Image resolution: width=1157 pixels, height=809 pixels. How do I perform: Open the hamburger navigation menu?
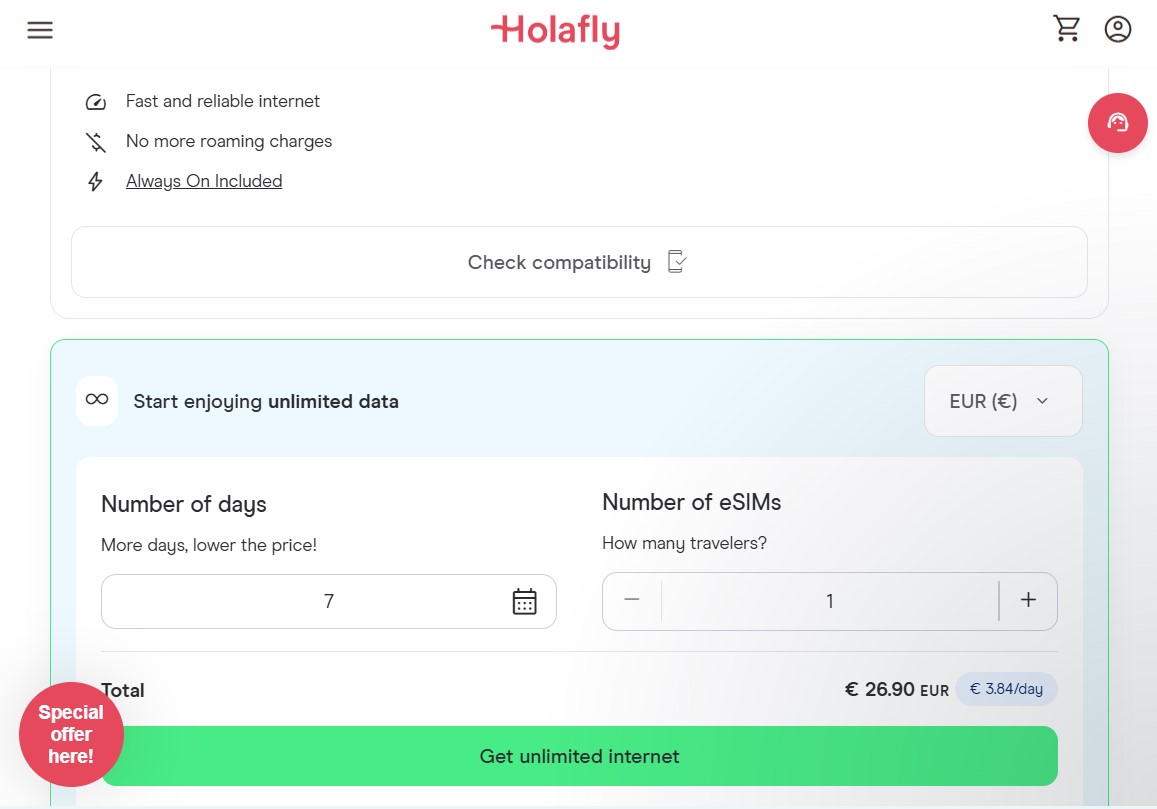click(40, 30)
